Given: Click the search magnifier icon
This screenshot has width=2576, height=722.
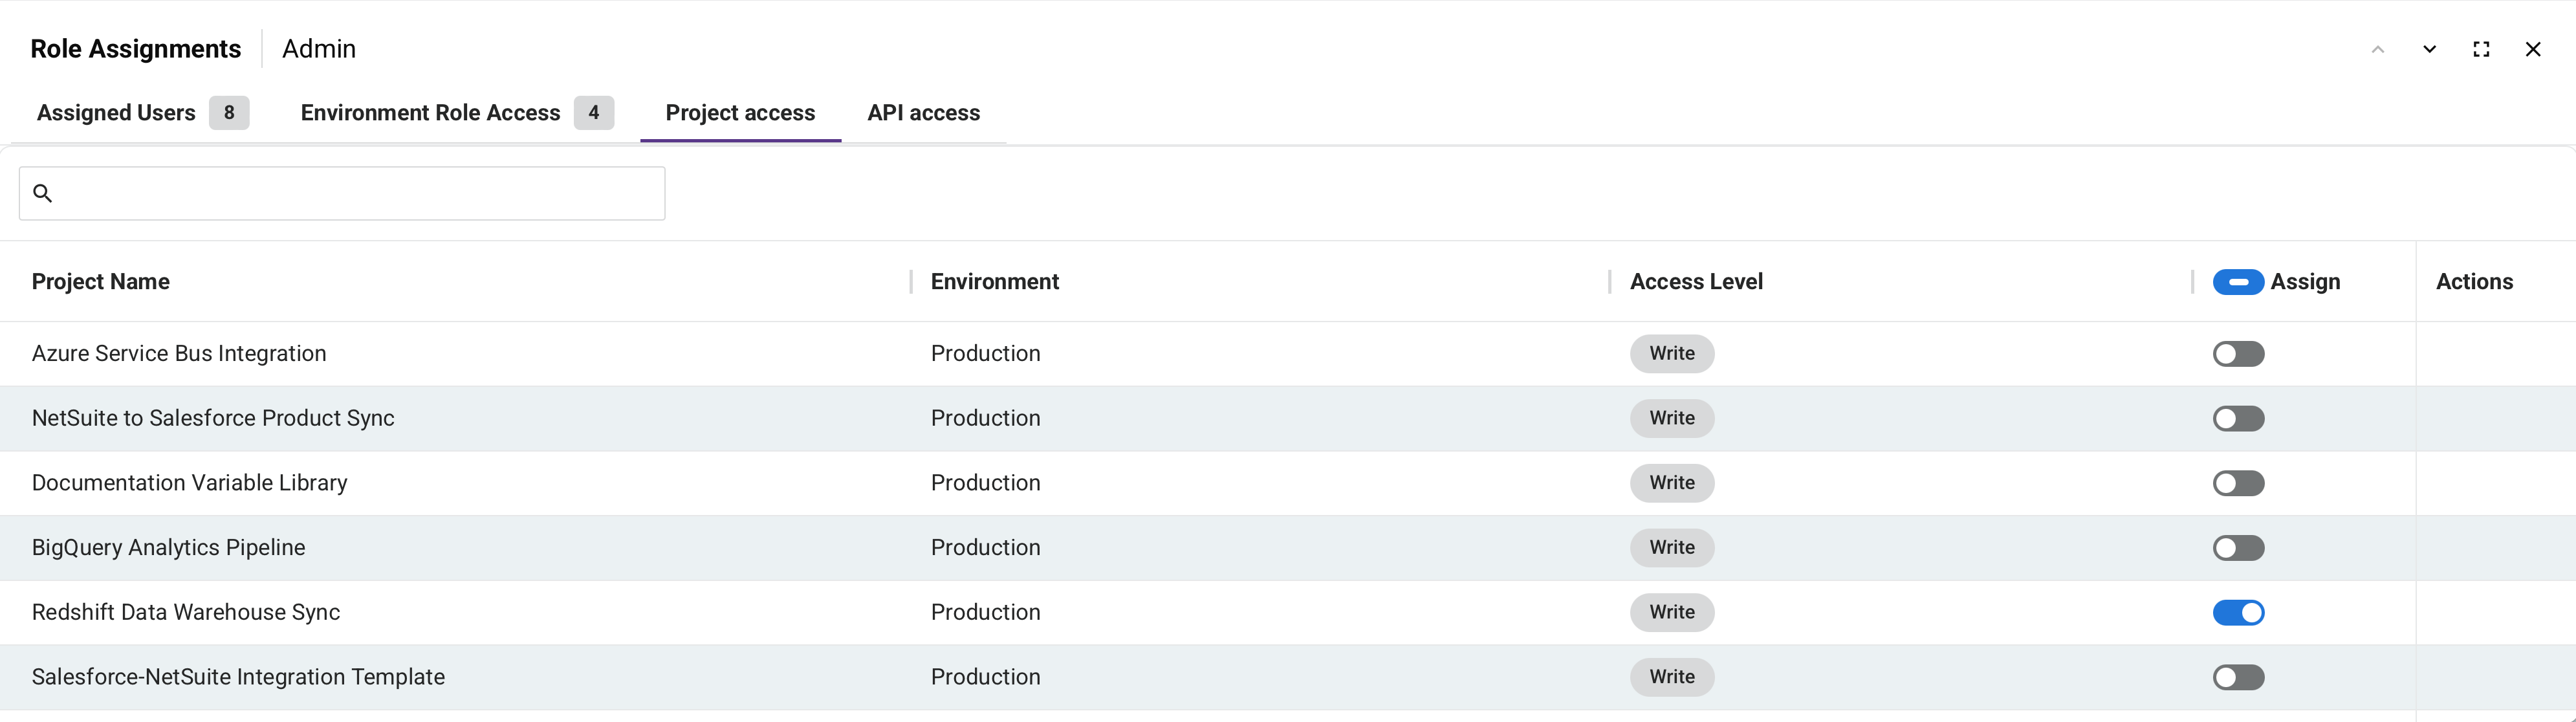Looking at the screenshot, I should [x=42, y=193].
